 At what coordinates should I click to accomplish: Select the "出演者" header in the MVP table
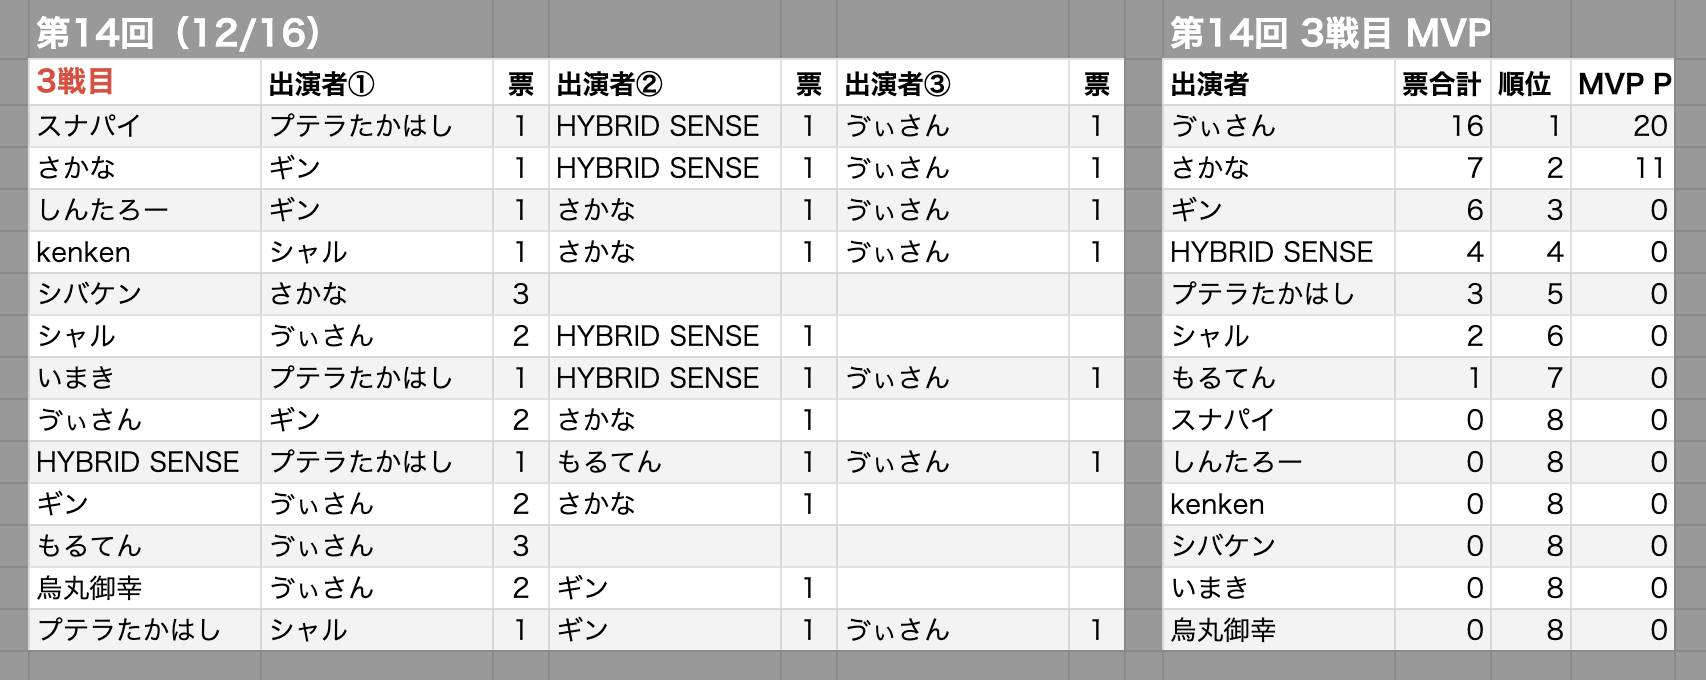coord(1210,84)
